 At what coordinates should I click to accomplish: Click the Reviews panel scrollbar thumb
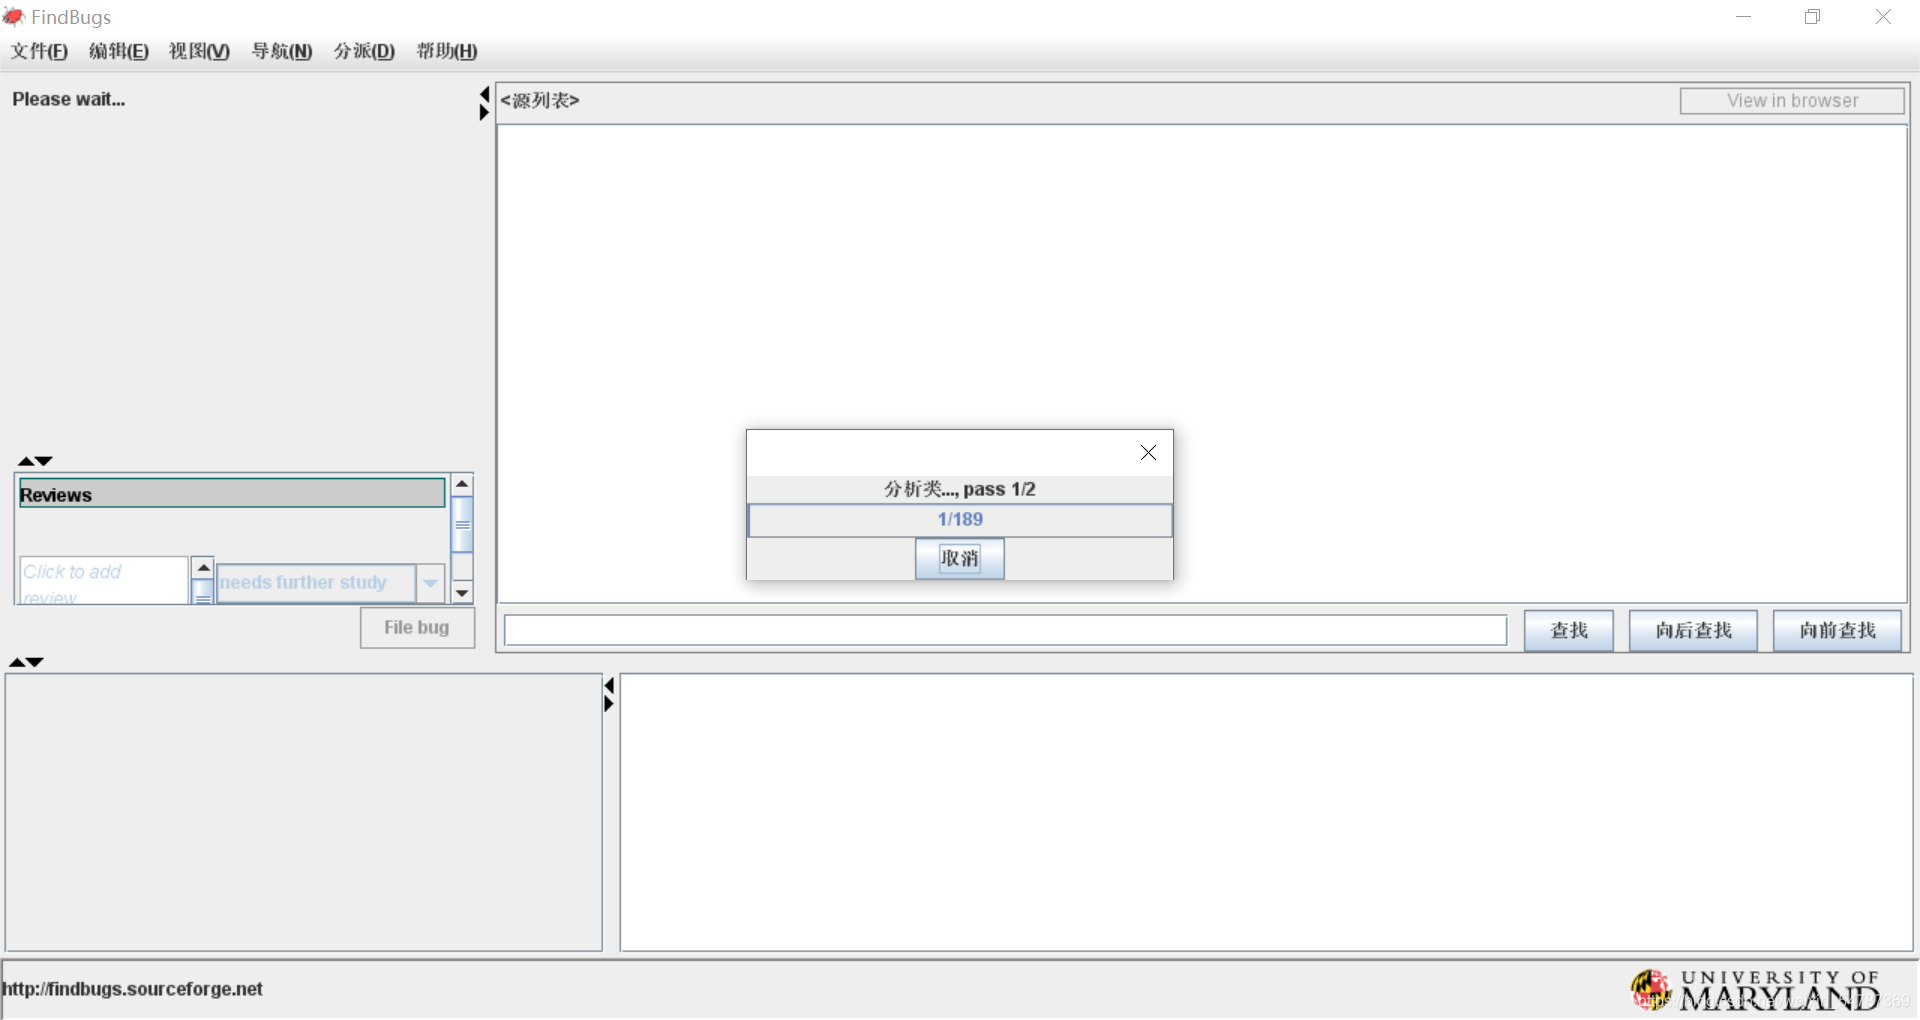pyautogui.click(x=462, y=524)
